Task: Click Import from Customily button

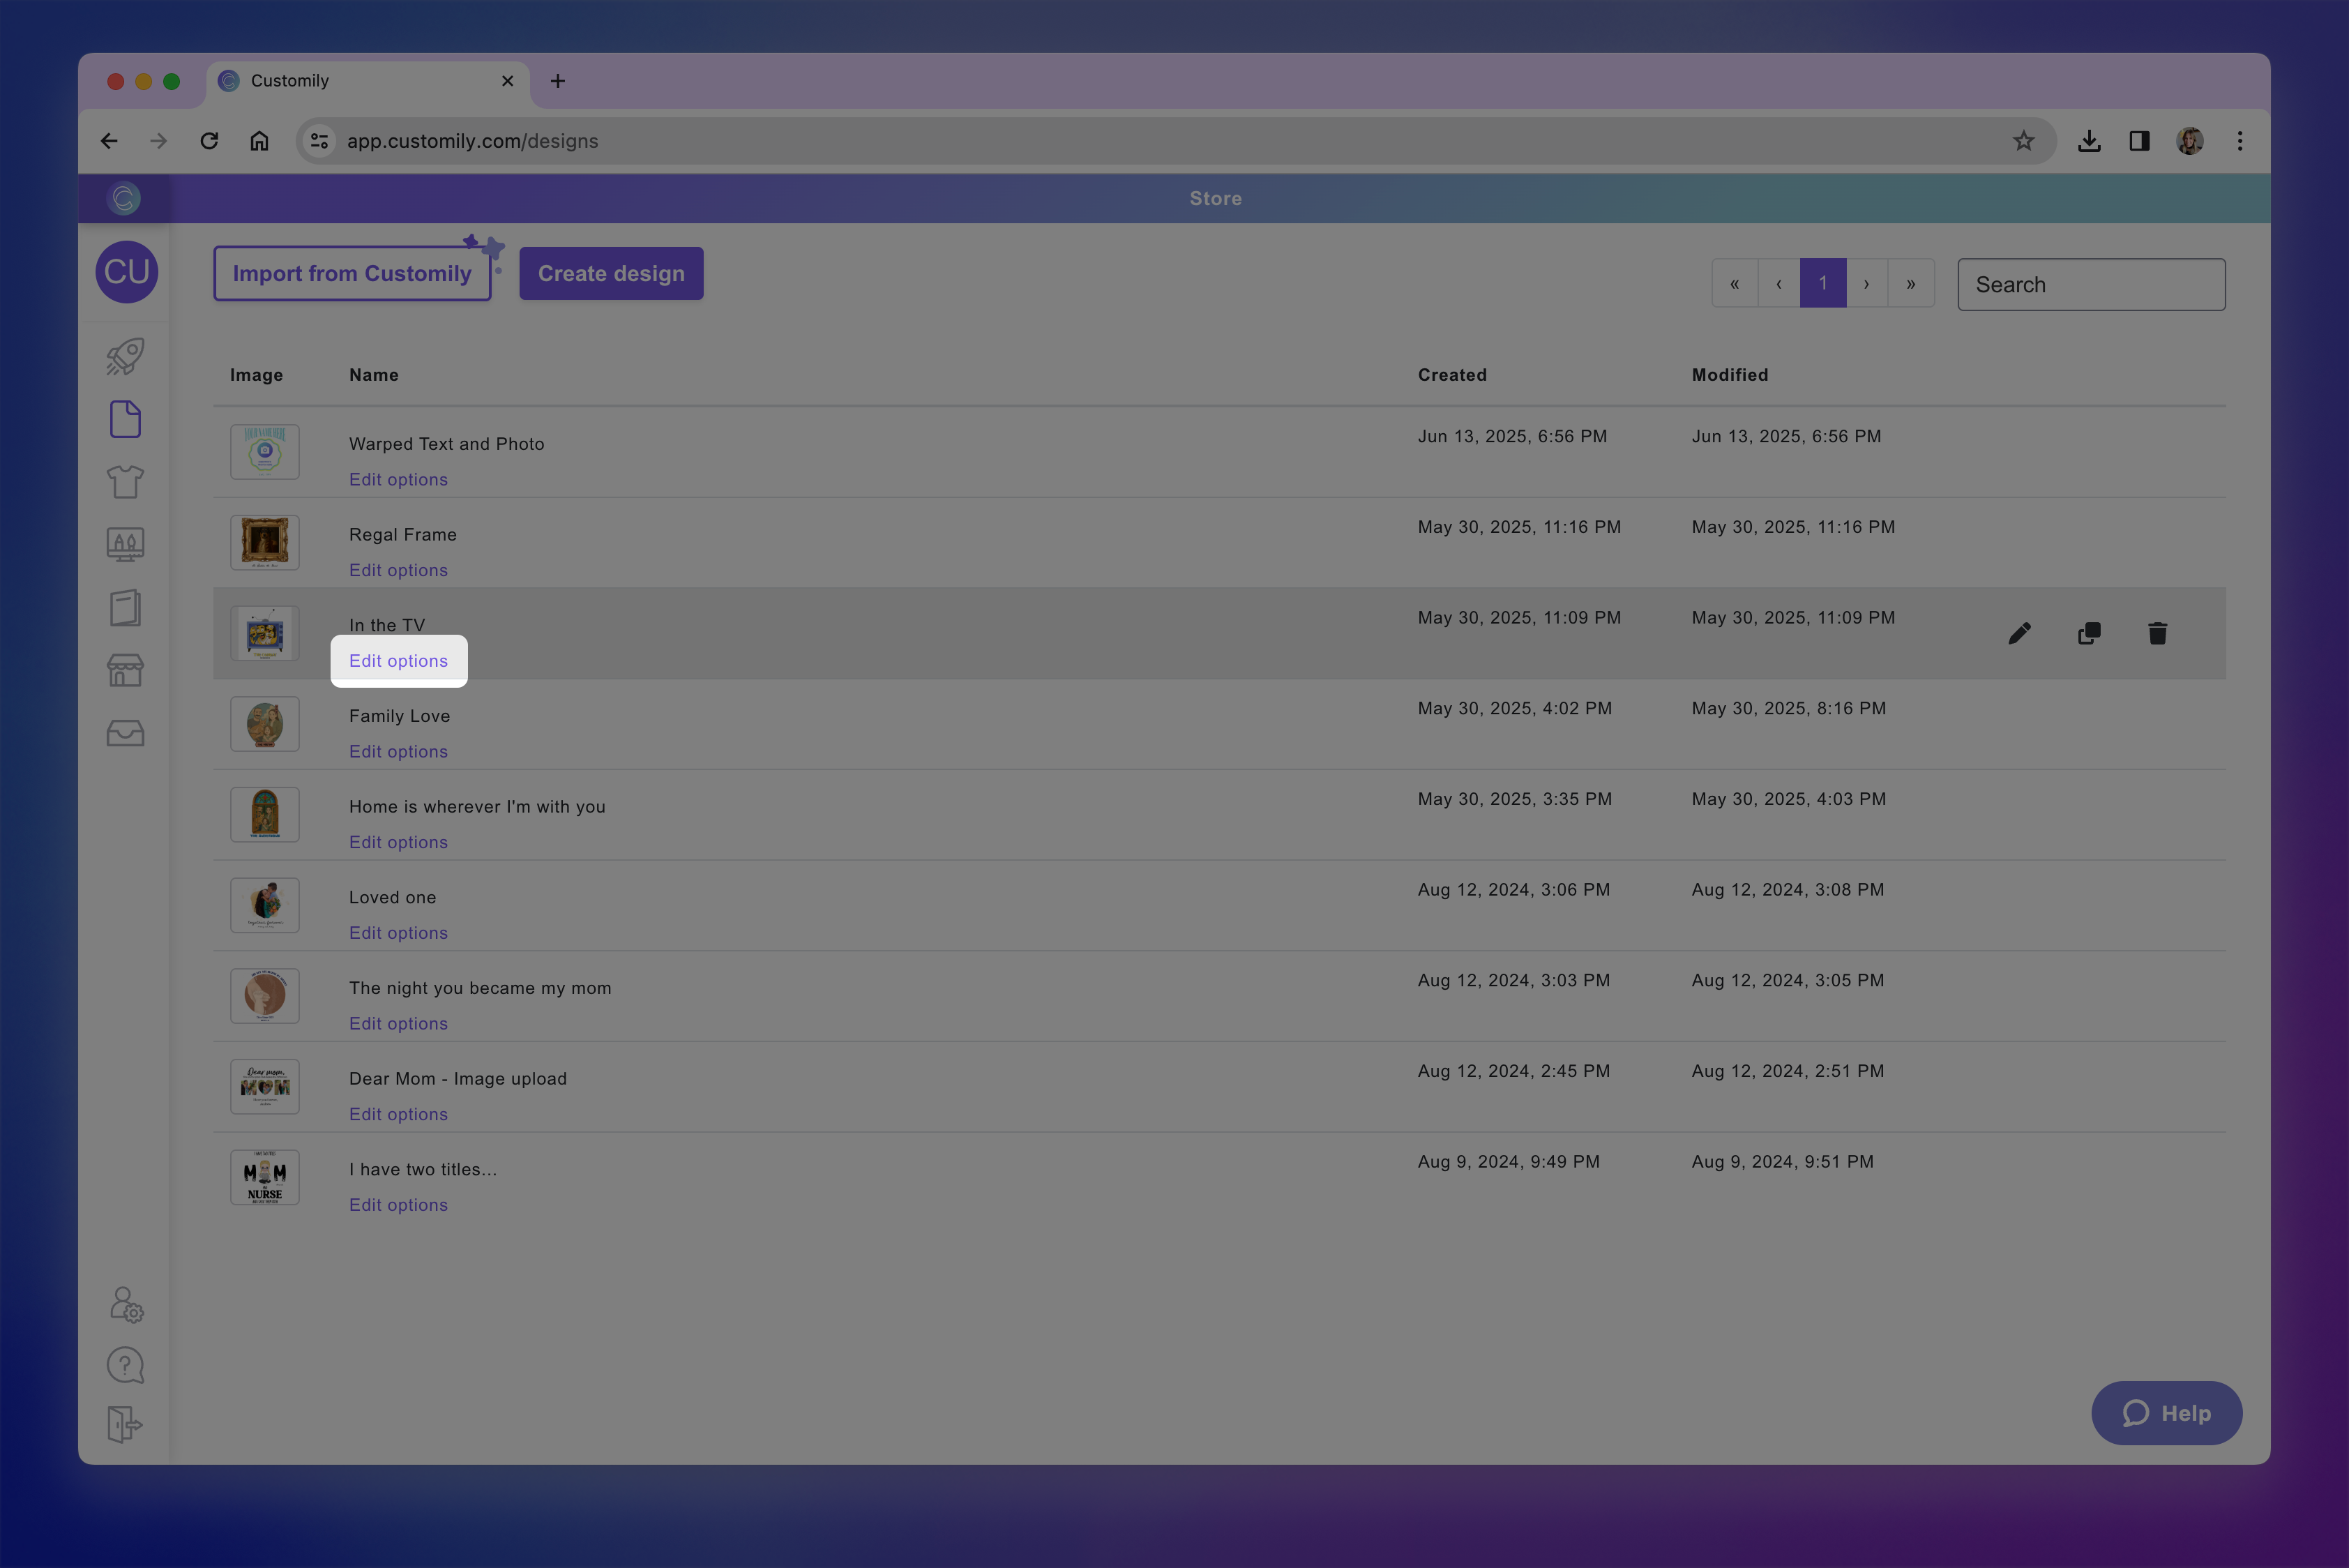Action: [352, 274]
